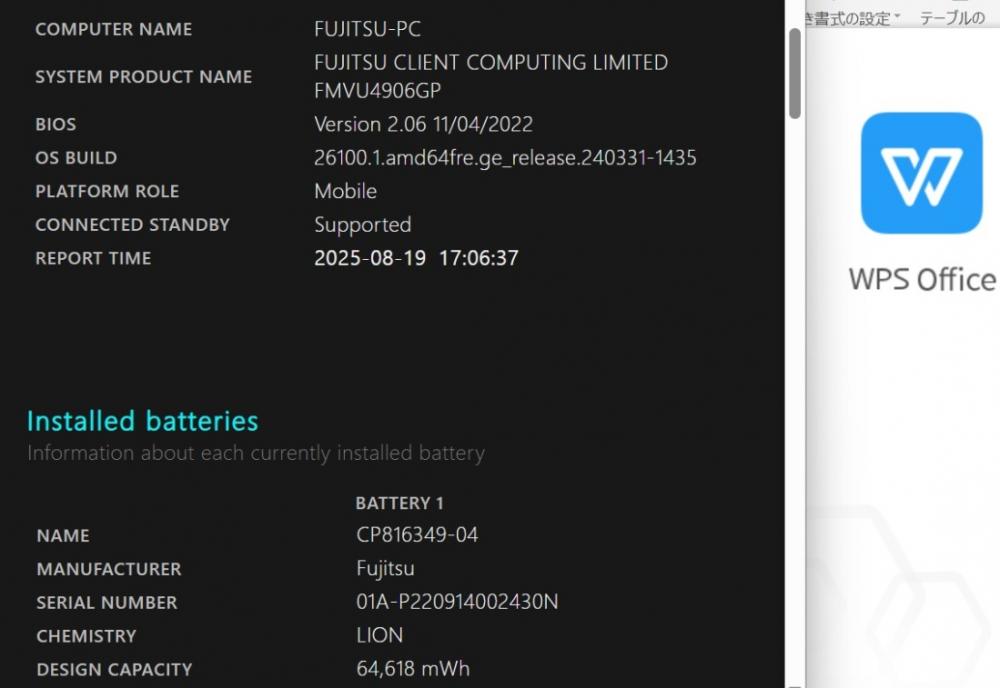1000x688 pixels.
Task: Select the Version 2.06 11/04/2022 value
Action: (423, 124)
